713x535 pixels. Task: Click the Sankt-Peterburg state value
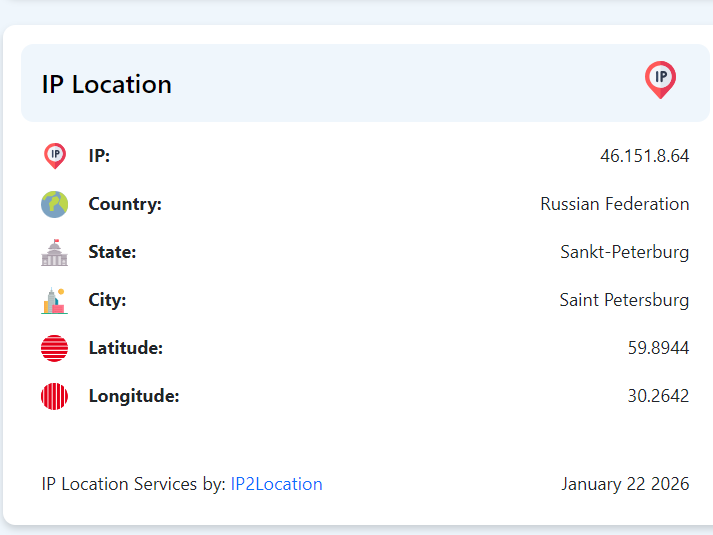(x=625, y=252)
